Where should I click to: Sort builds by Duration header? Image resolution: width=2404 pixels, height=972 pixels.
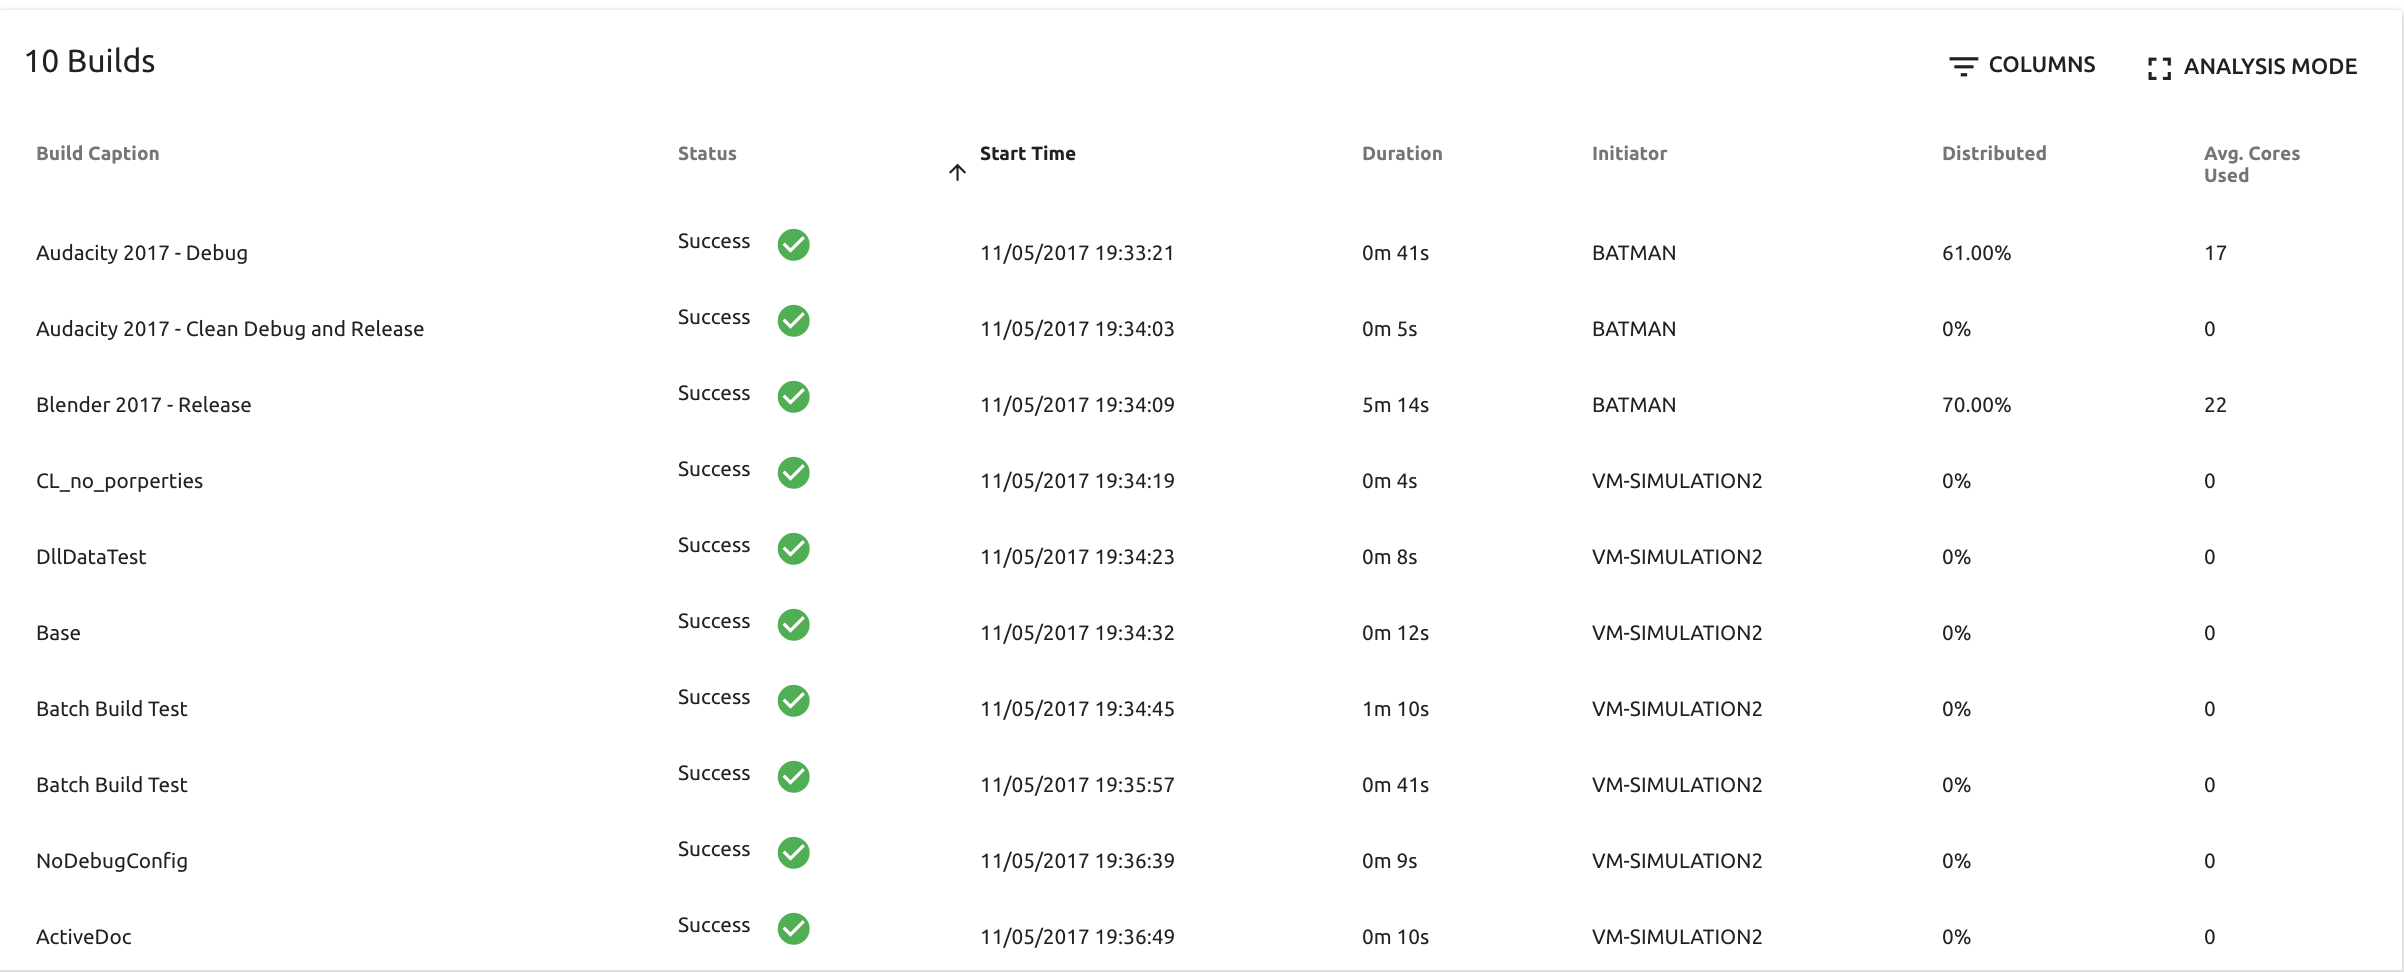[x=1401, y=153]
